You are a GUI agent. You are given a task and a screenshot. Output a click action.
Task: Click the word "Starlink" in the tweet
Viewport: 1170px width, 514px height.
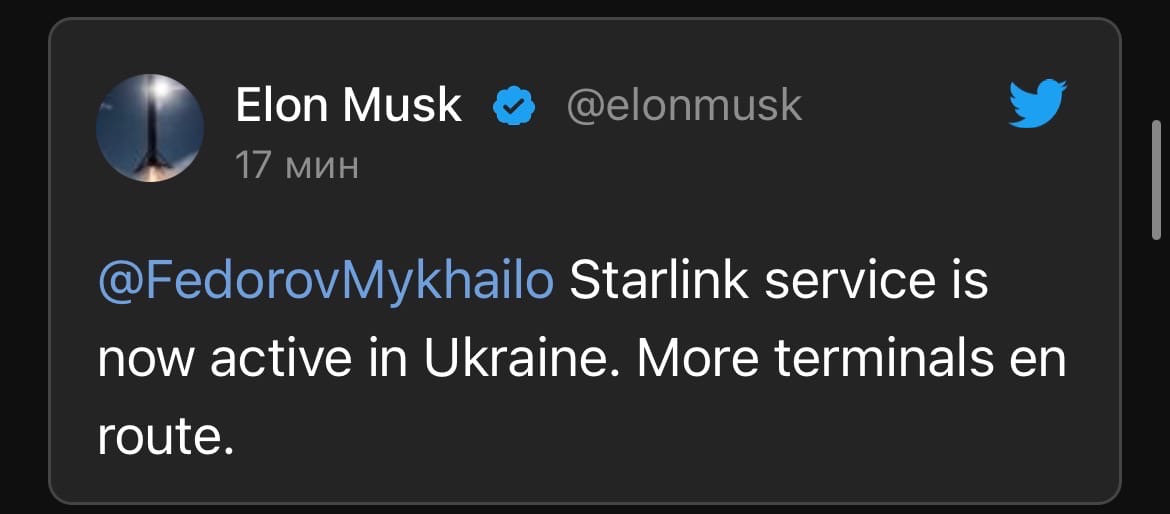[x=659, y=282]
